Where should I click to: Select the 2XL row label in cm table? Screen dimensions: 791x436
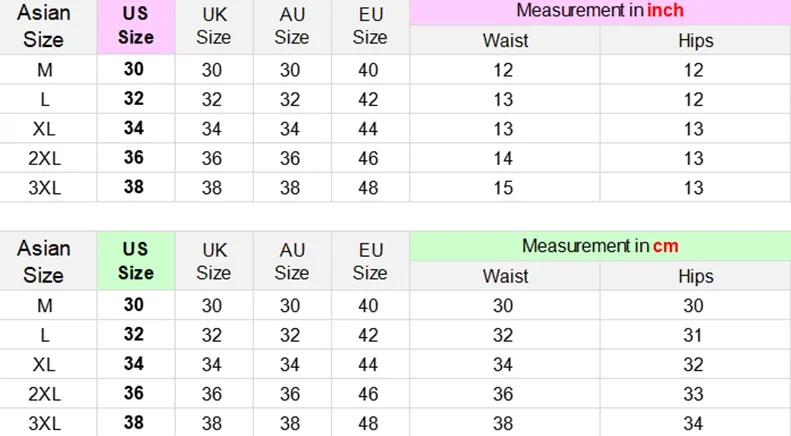tap(44, 393)
